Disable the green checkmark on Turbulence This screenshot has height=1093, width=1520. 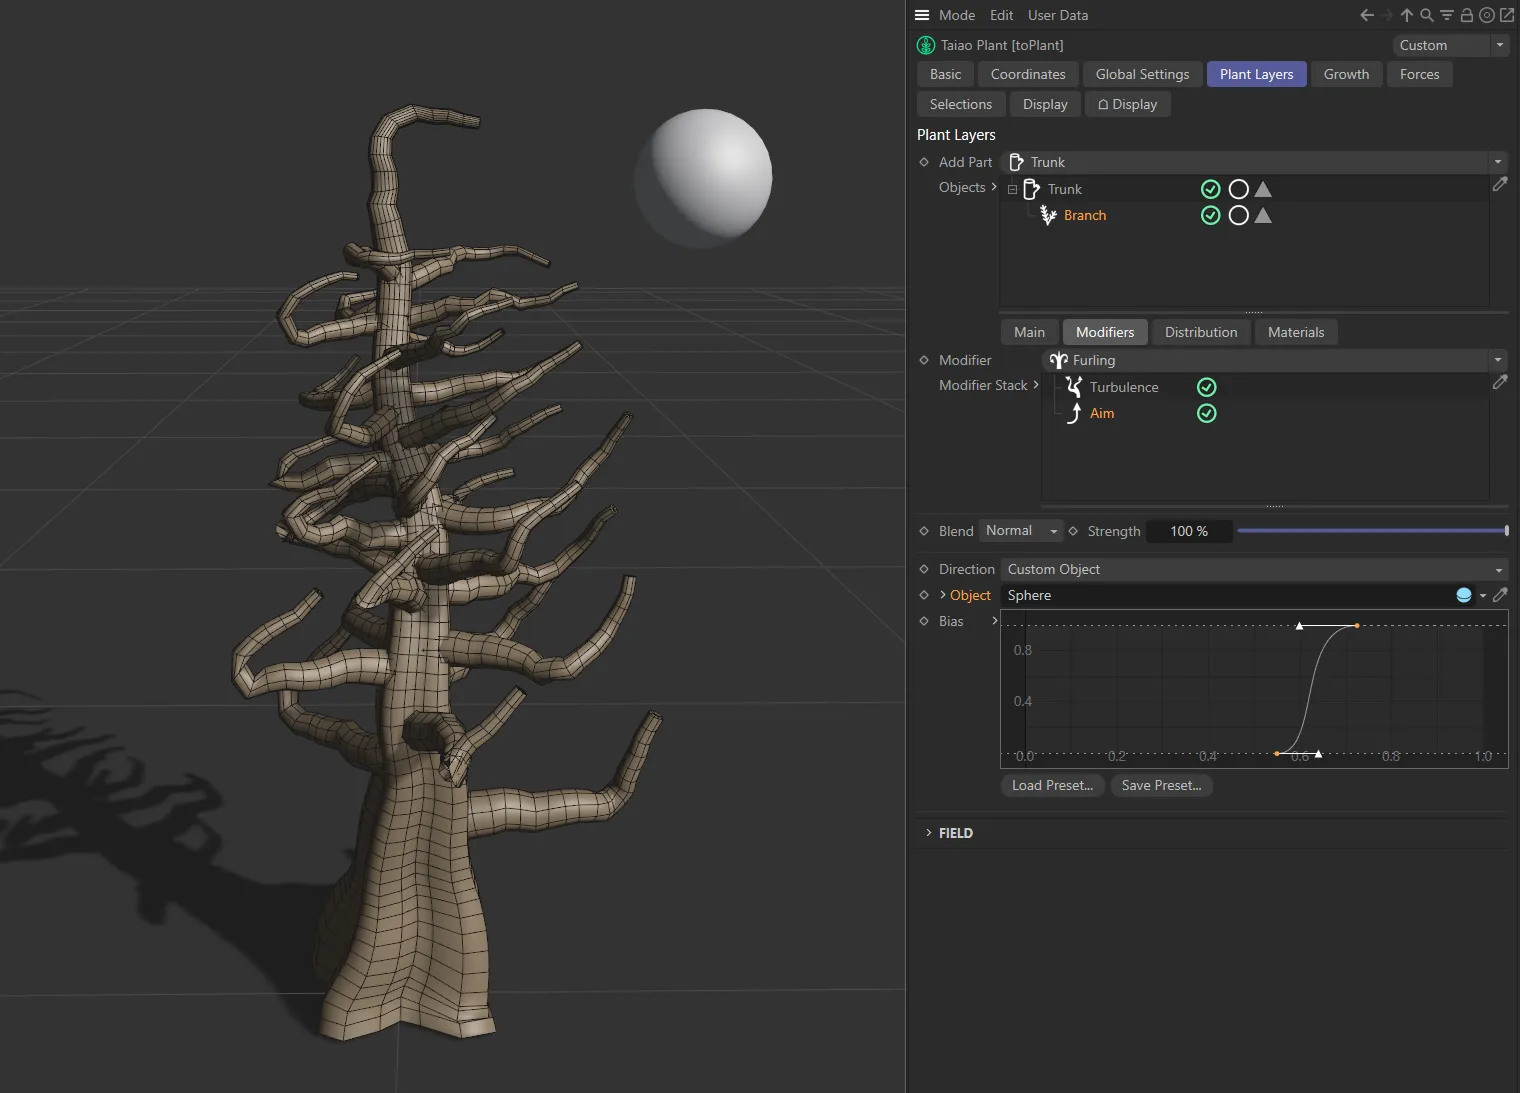(x=1206, y=387)
